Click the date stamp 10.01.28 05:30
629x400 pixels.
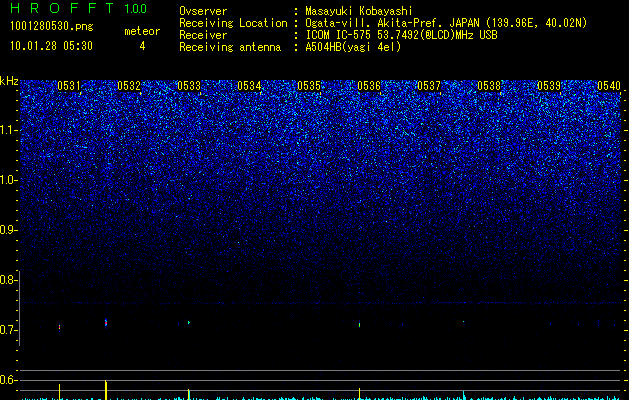(x=51, y=46)
